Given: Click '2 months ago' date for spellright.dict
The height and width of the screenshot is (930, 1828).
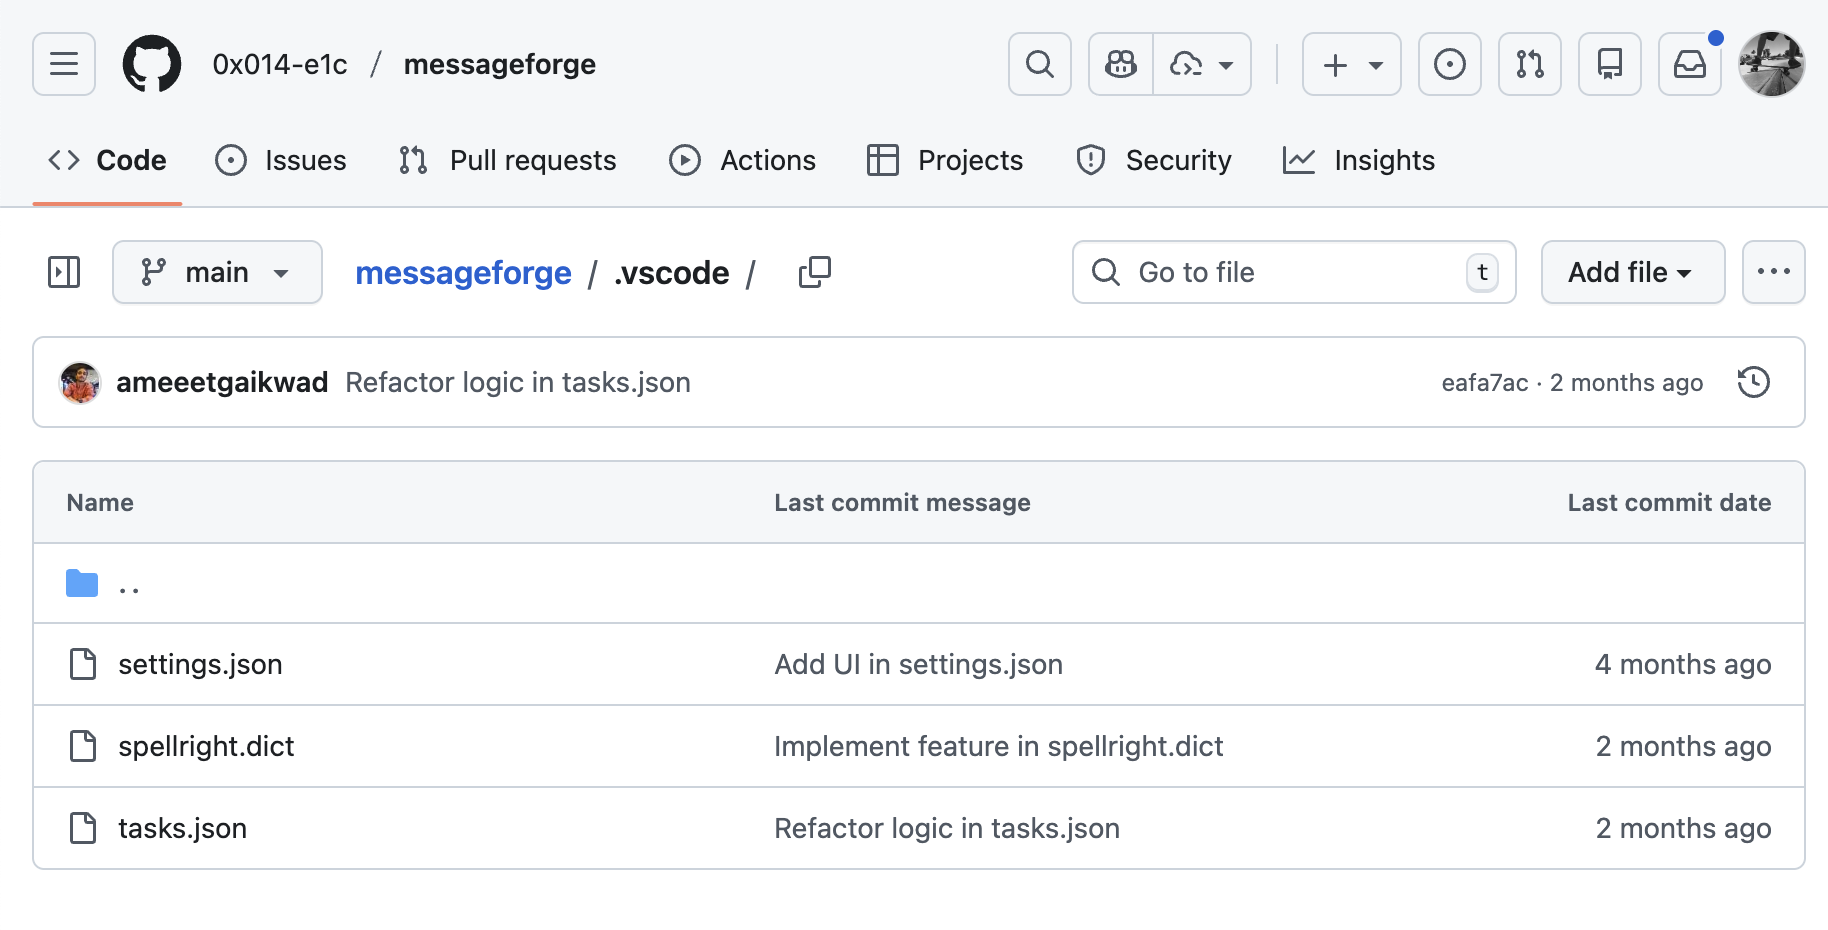Looking at the screenshot, I should [x=1683, y=746].
